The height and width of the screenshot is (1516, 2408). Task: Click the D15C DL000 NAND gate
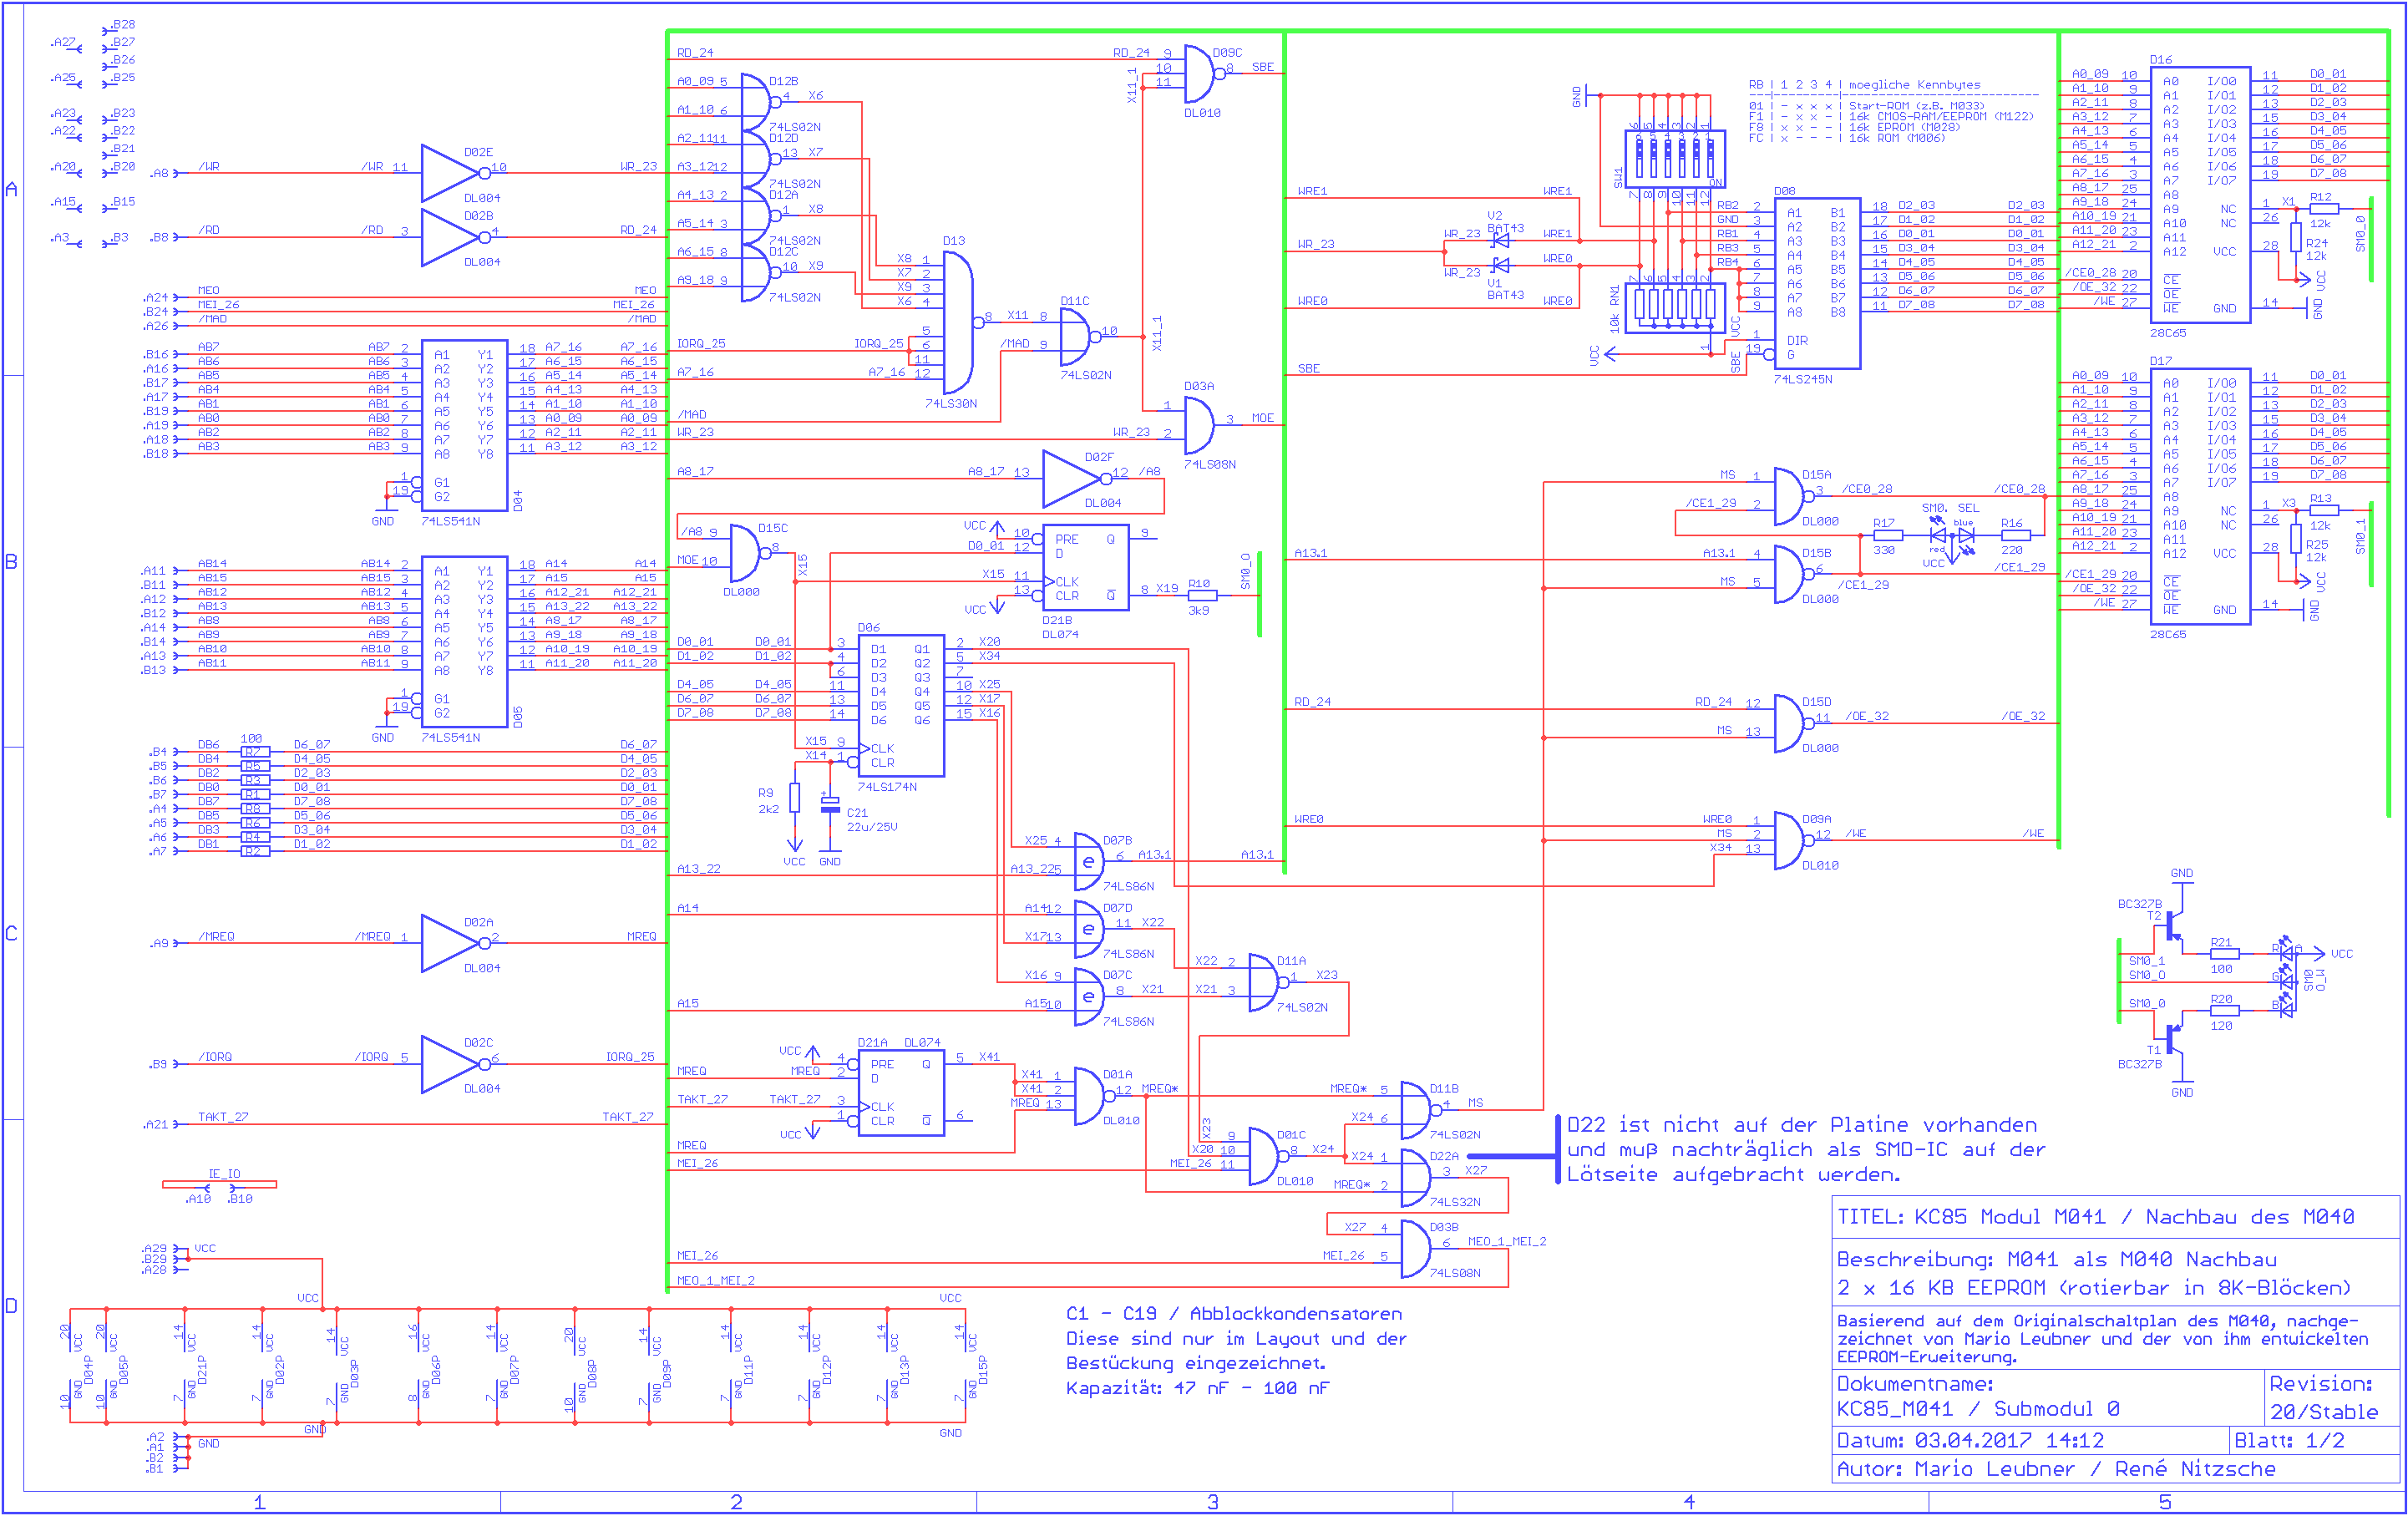pyautogui.click(x=750, y=553)
